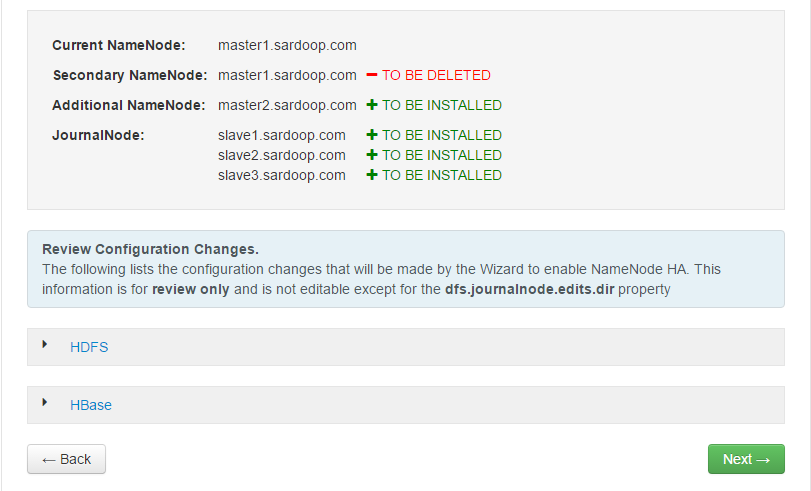
Task: Click the green plus icon for slave3.sardoop.com
Action: coord(371,175)
